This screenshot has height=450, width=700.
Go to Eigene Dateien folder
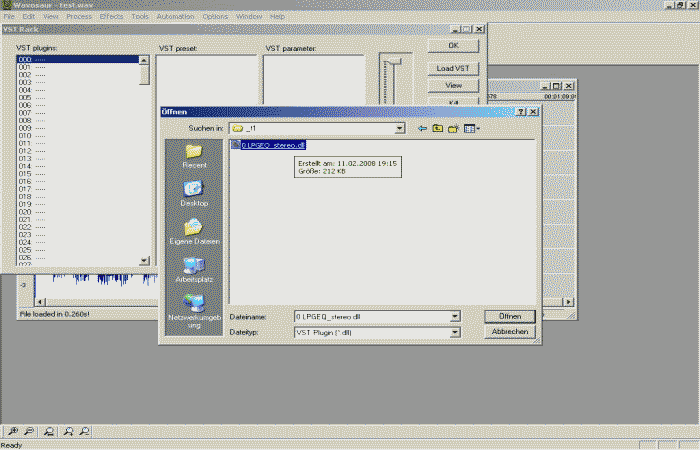pos(193,228)
